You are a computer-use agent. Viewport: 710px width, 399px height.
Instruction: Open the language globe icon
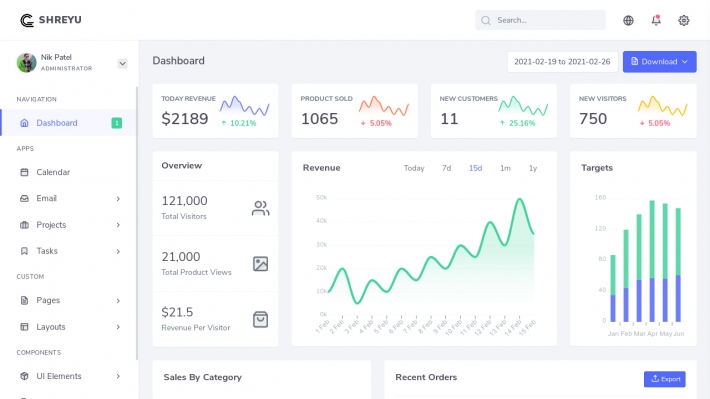point(628,20)
